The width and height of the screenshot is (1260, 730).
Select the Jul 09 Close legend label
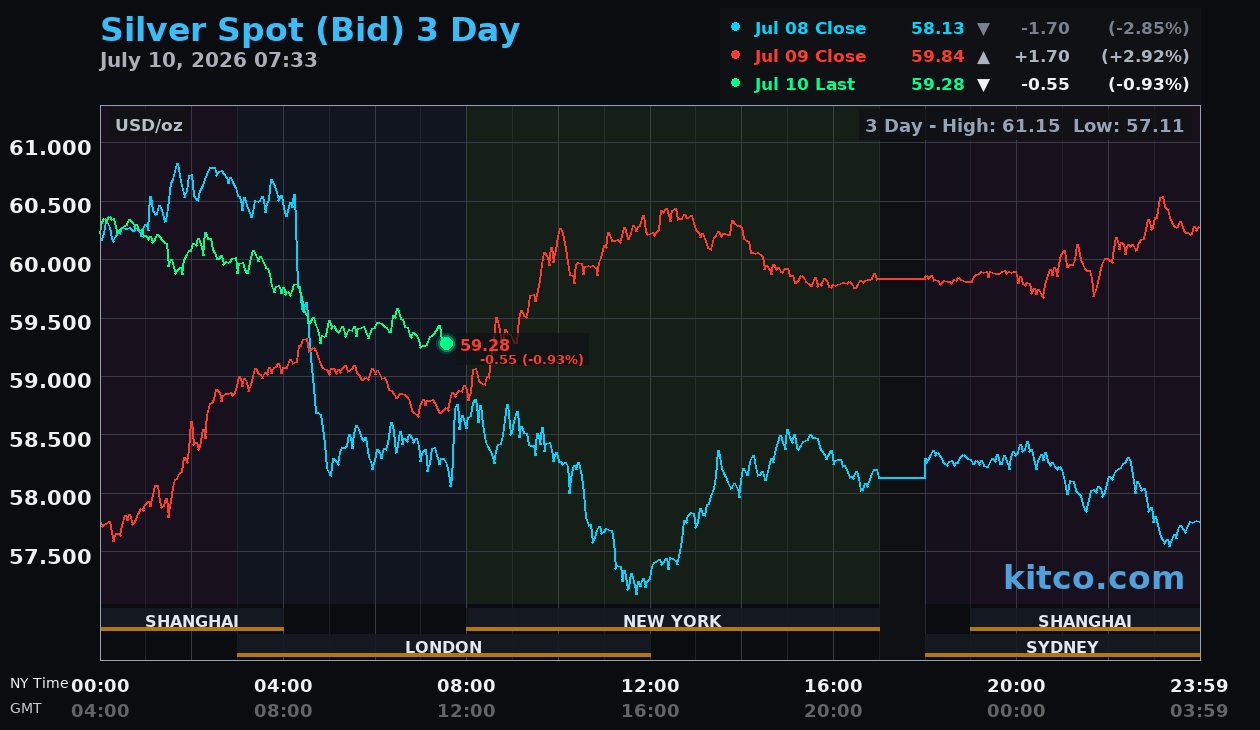pos(810,56)
